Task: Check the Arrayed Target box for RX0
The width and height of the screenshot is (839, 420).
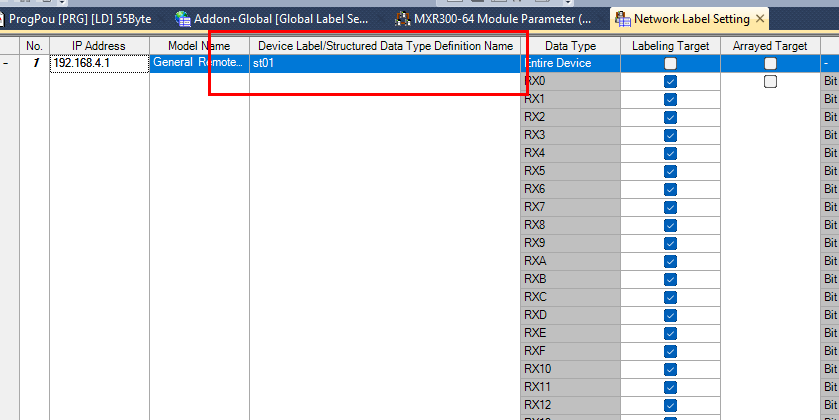Action: (770, 82)
